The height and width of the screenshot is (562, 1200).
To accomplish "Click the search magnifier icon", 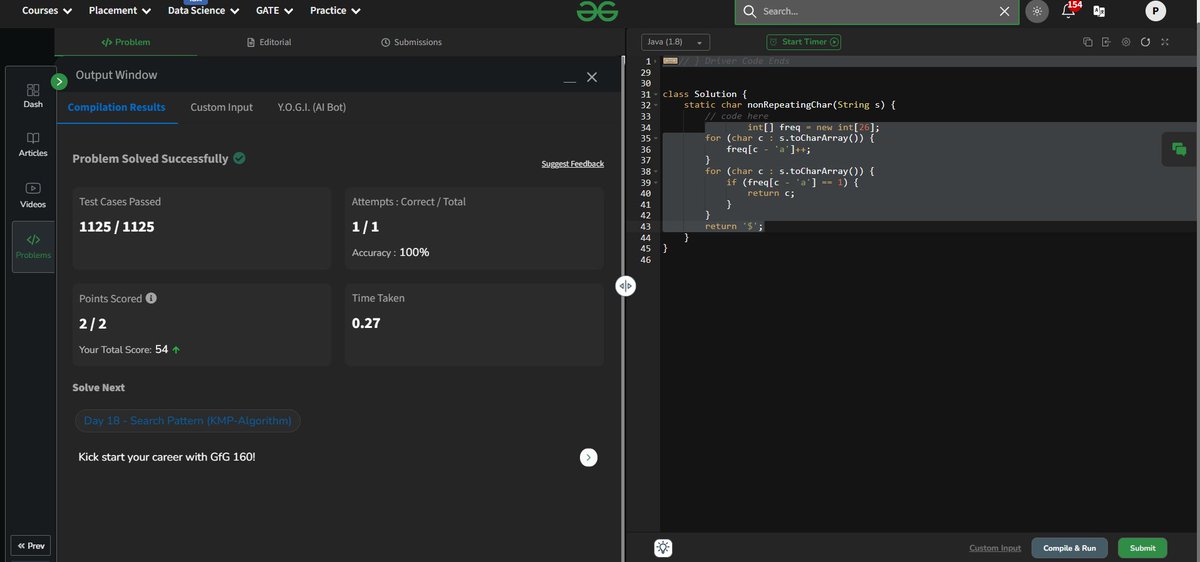I will point(750,11).
